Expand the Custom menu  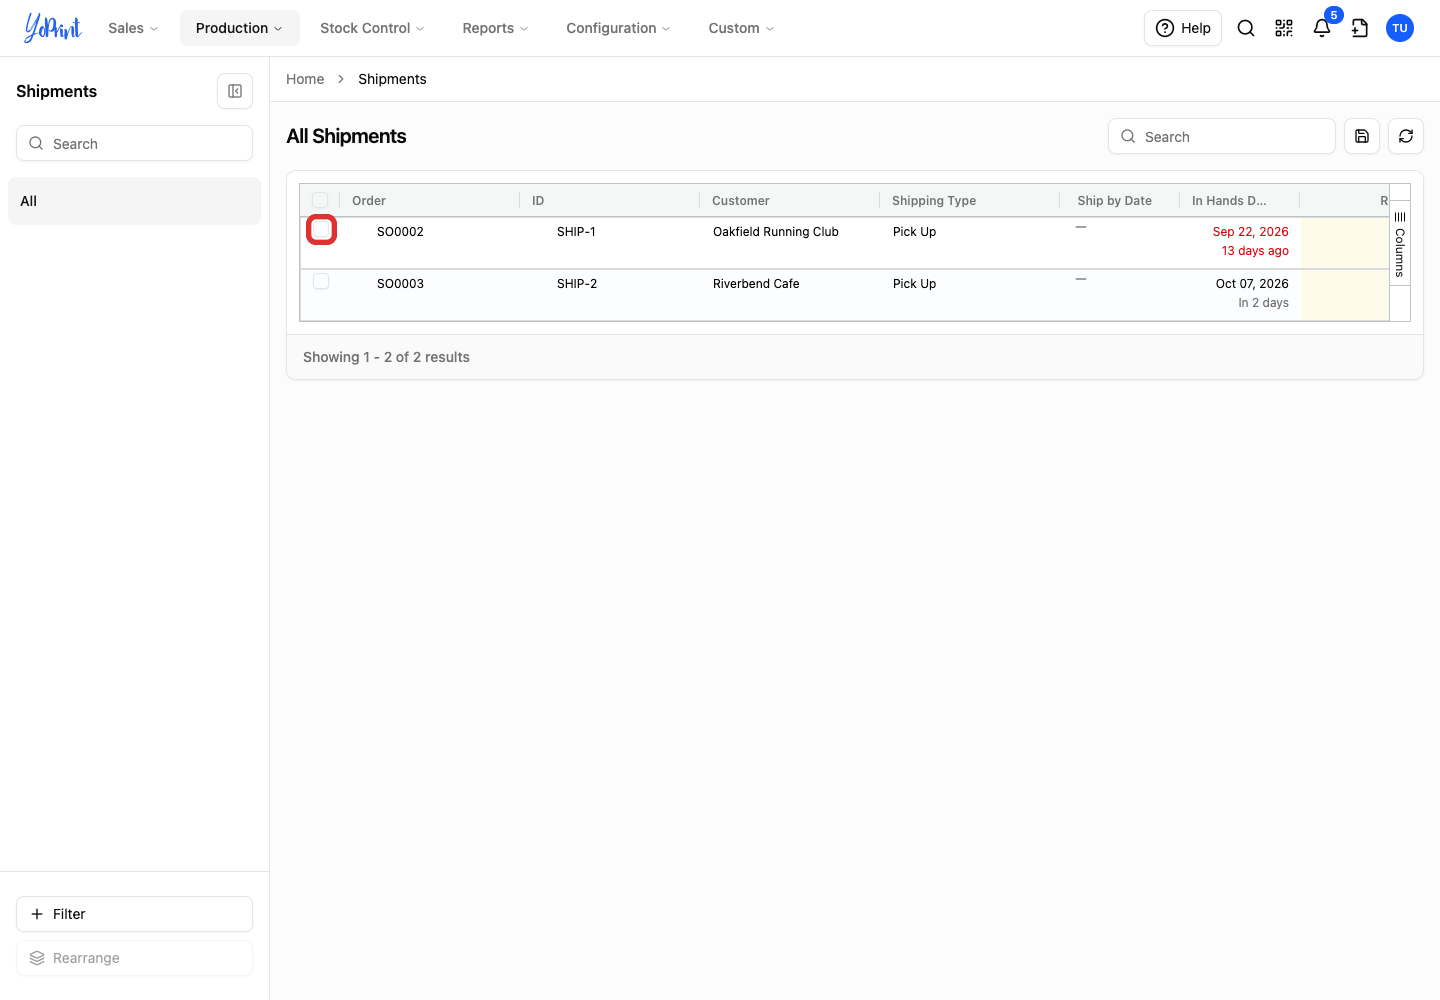point(741,28)
